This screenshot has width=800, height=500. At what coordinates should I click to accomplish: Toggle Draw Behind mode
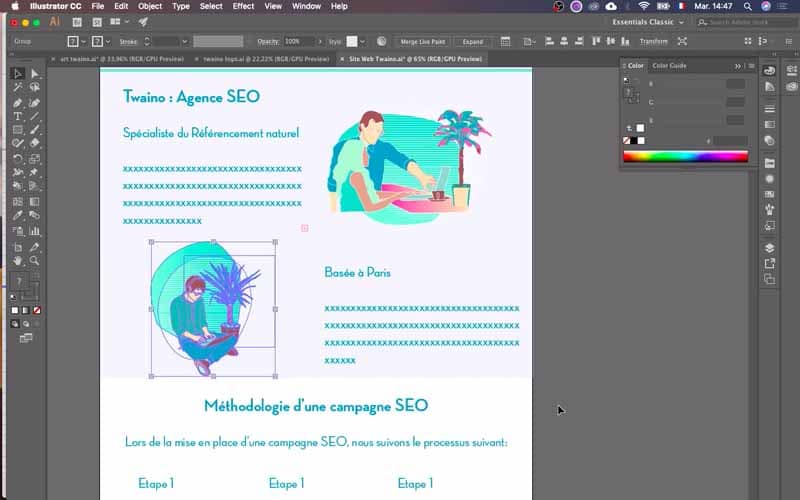click(x=26, y=324)
